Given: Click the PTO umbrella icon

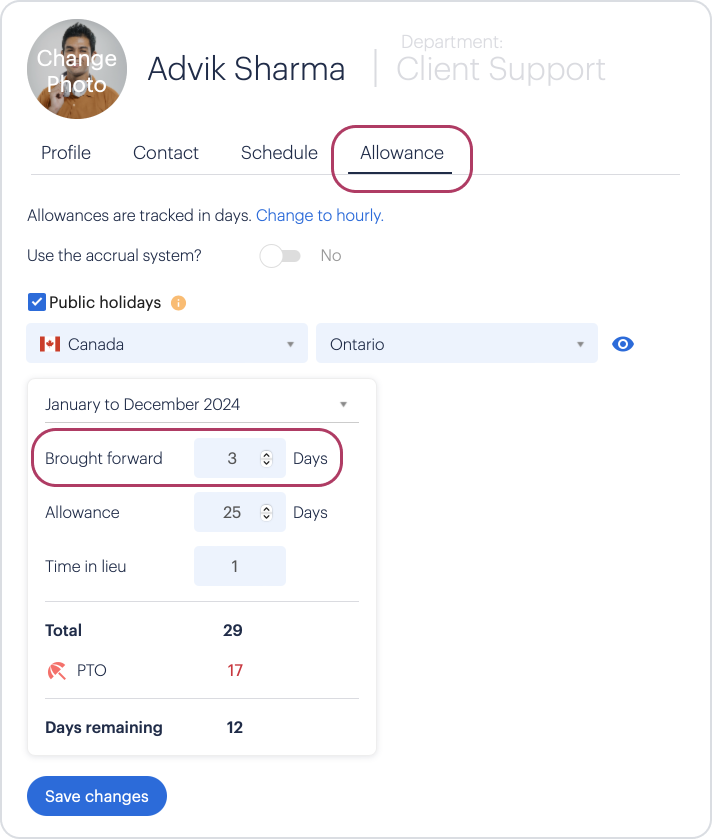Looking at the screenshot, I should click(x=57, y=670).
